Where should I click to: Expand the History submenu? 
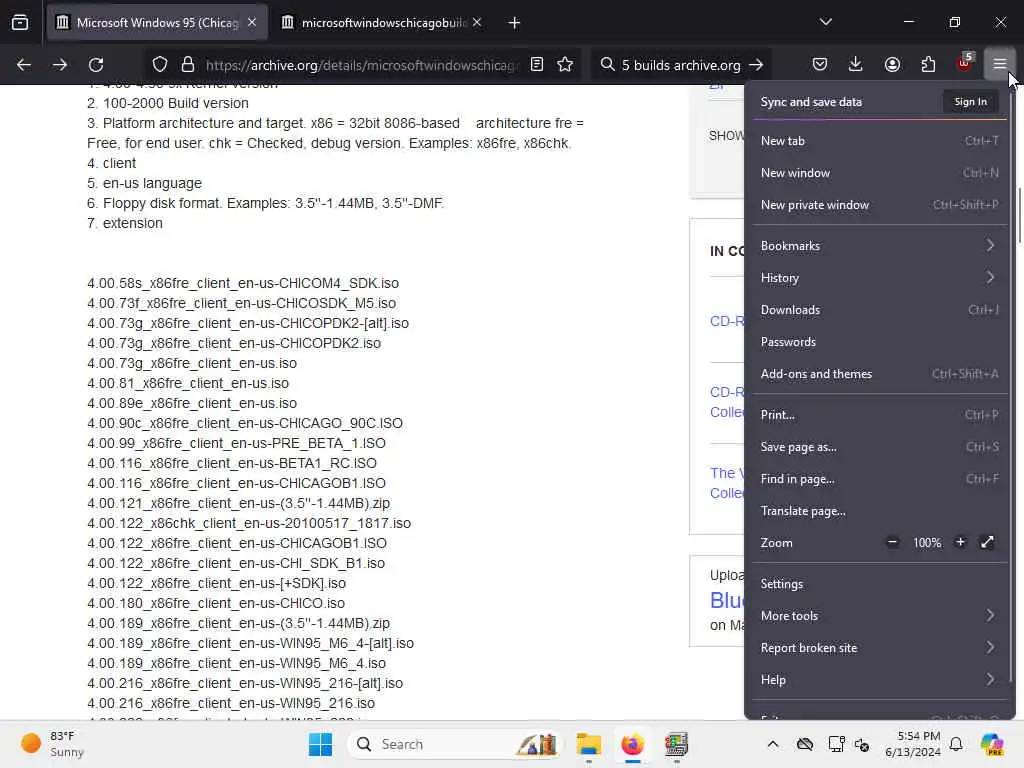[879, 278]
